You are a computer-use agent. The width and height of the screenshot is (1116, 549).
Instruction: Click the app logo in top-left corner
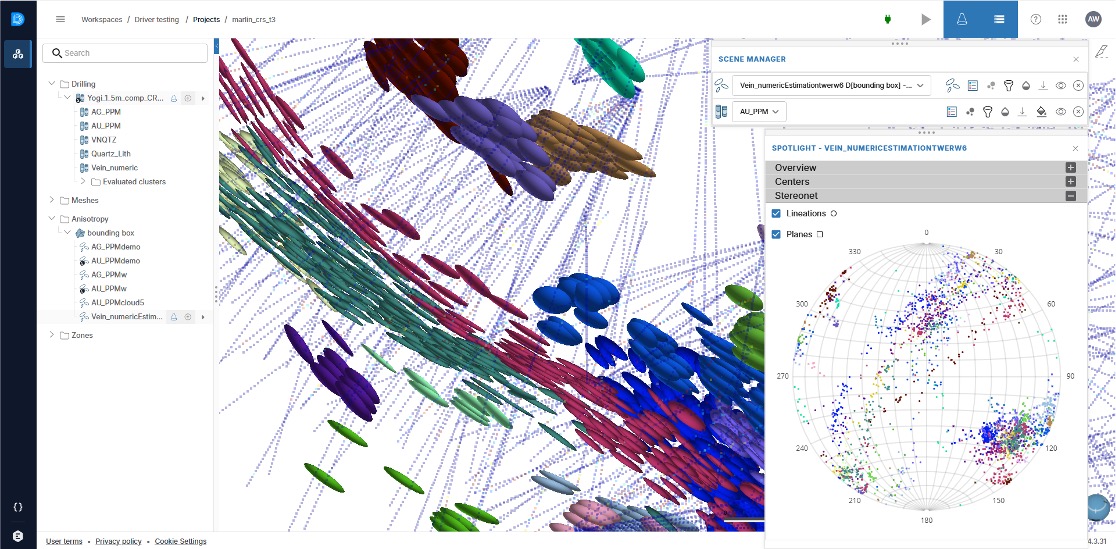(18, 19)
